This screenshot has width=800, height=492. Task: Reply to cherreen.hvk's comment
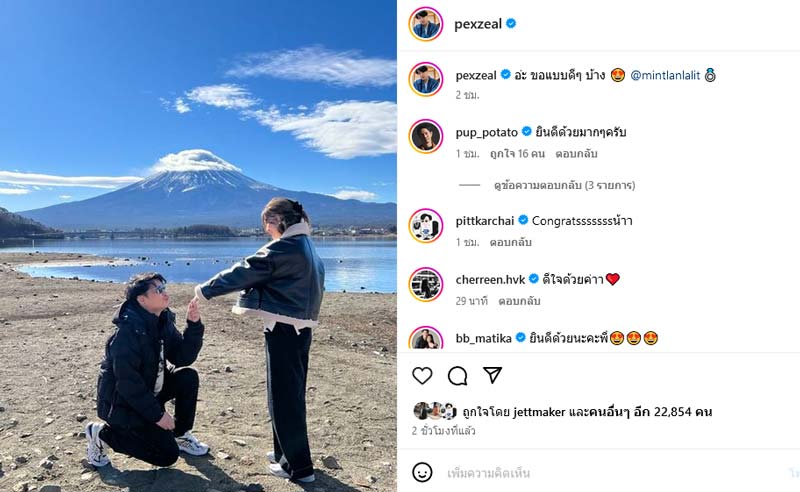tap(519, 301)
